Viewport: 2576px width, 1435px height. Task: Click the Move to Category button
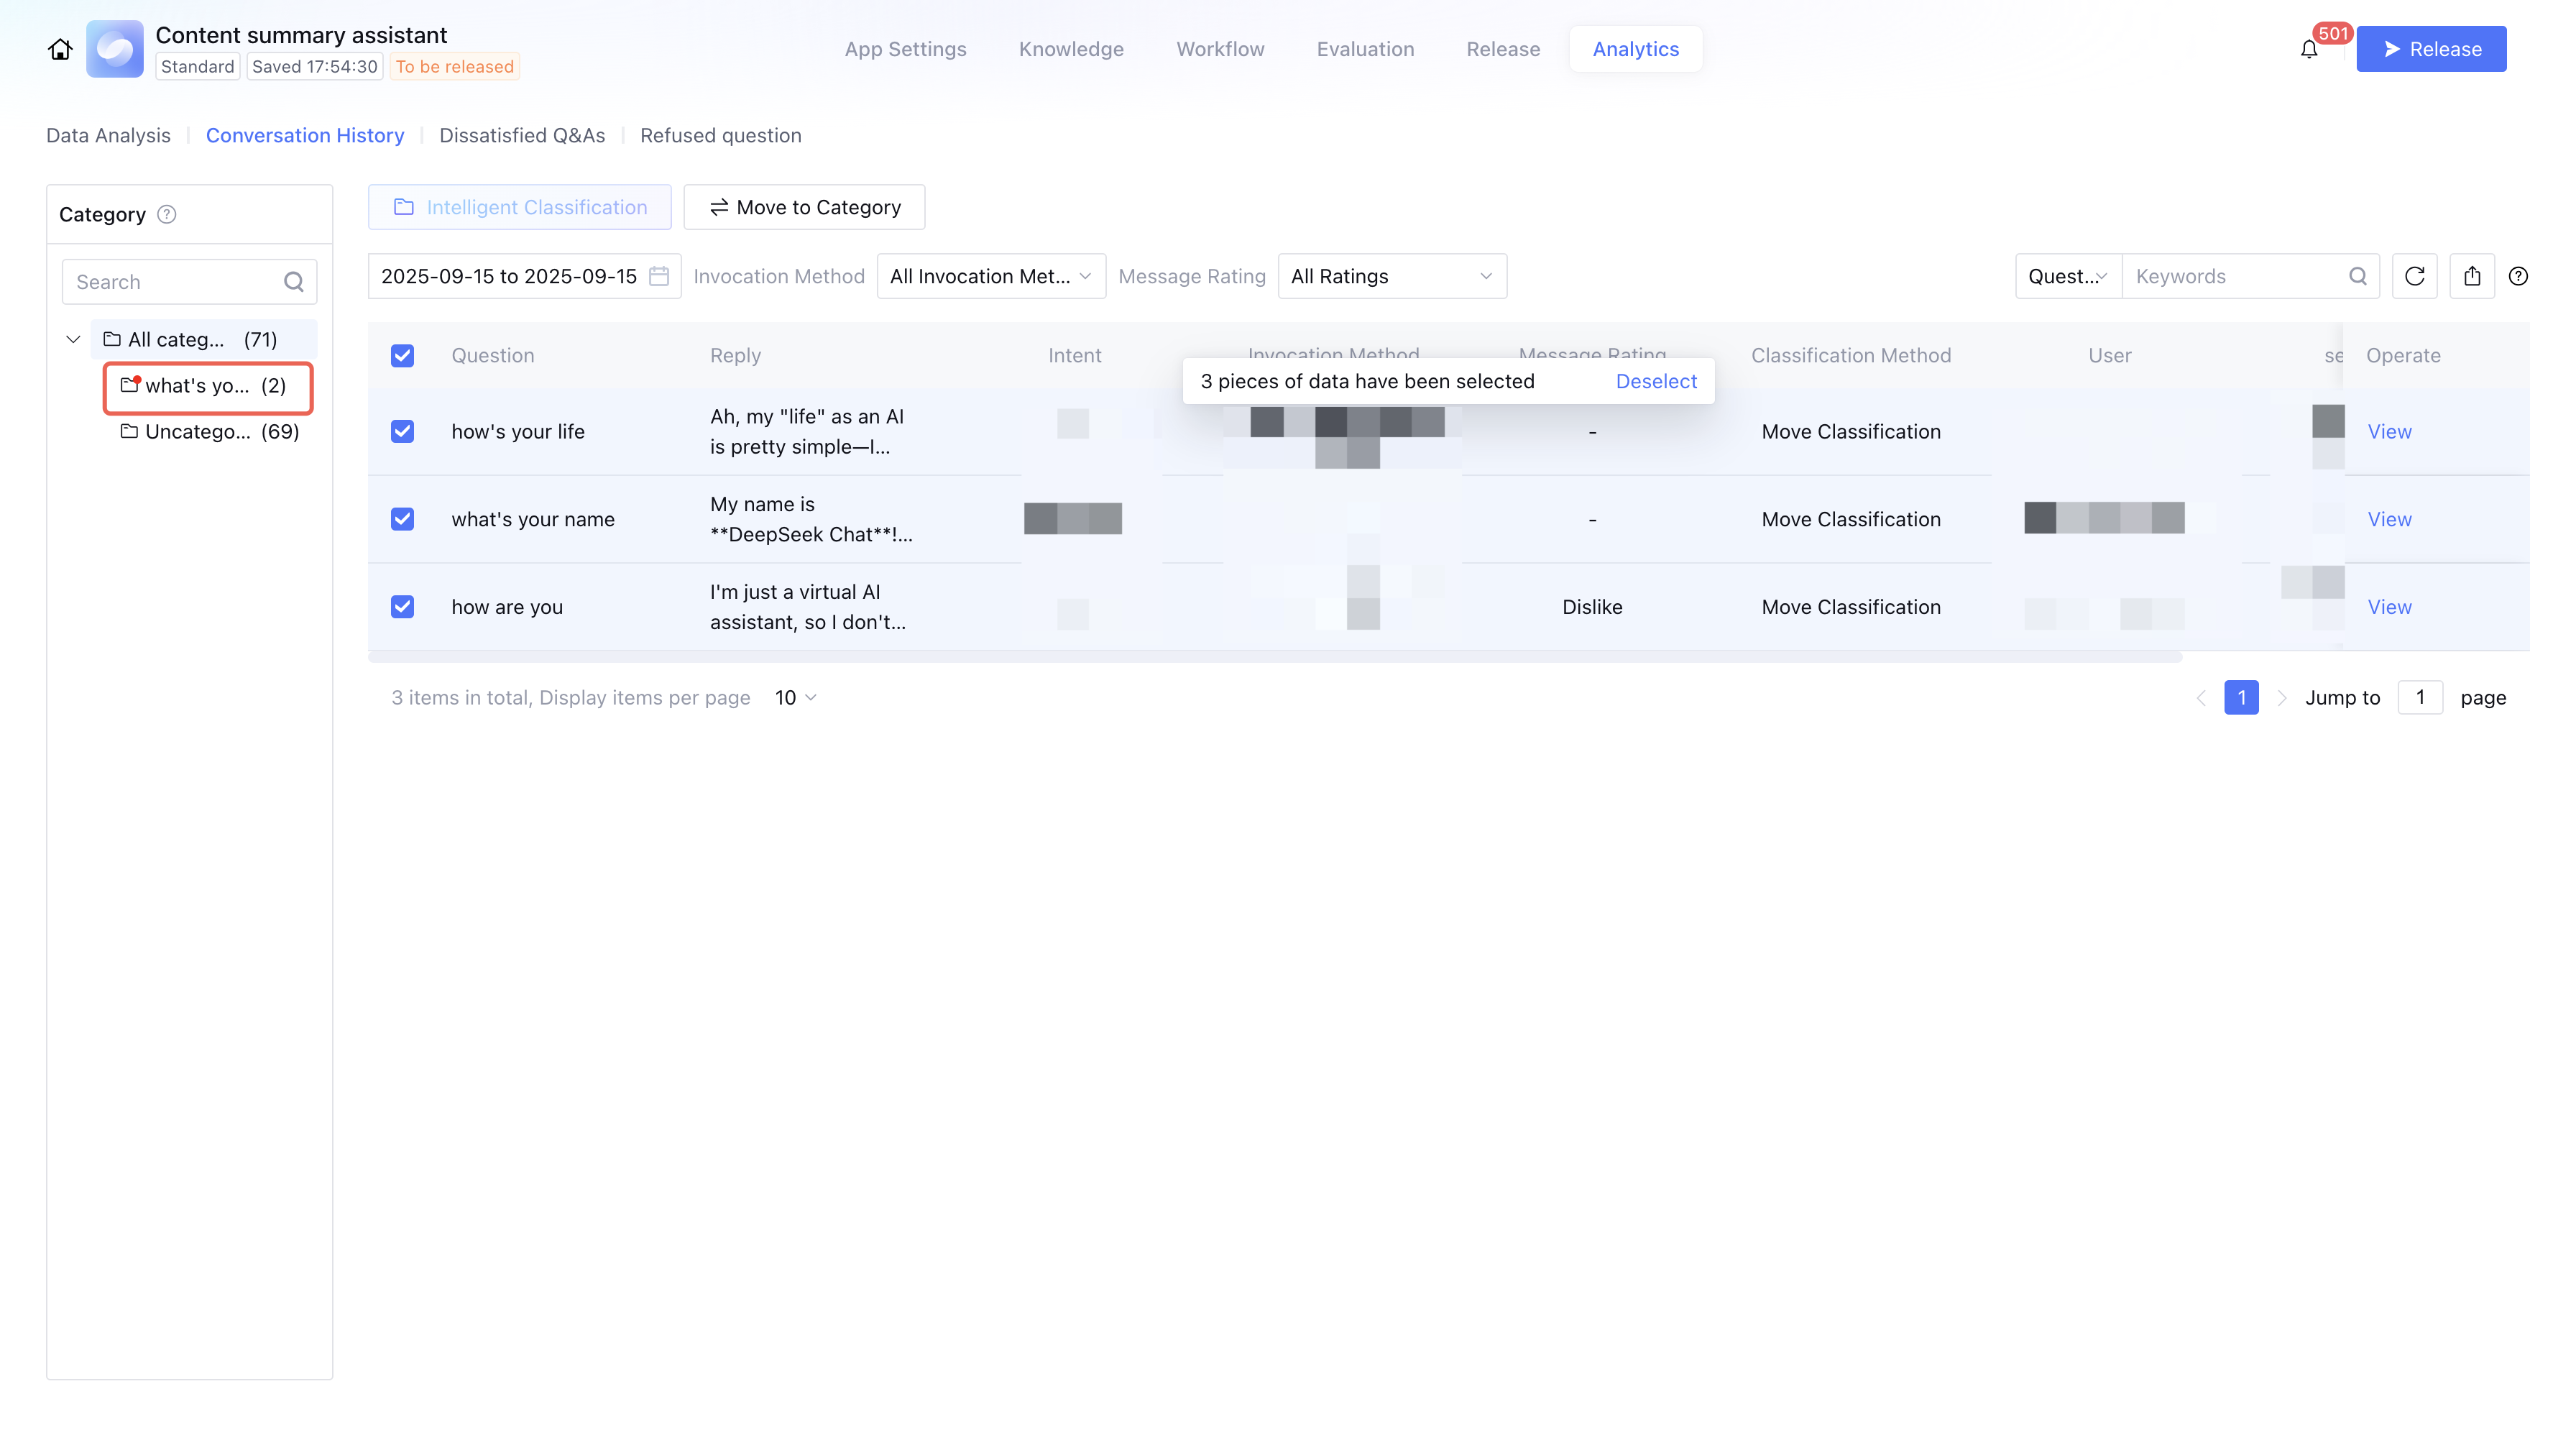point(804,207)
